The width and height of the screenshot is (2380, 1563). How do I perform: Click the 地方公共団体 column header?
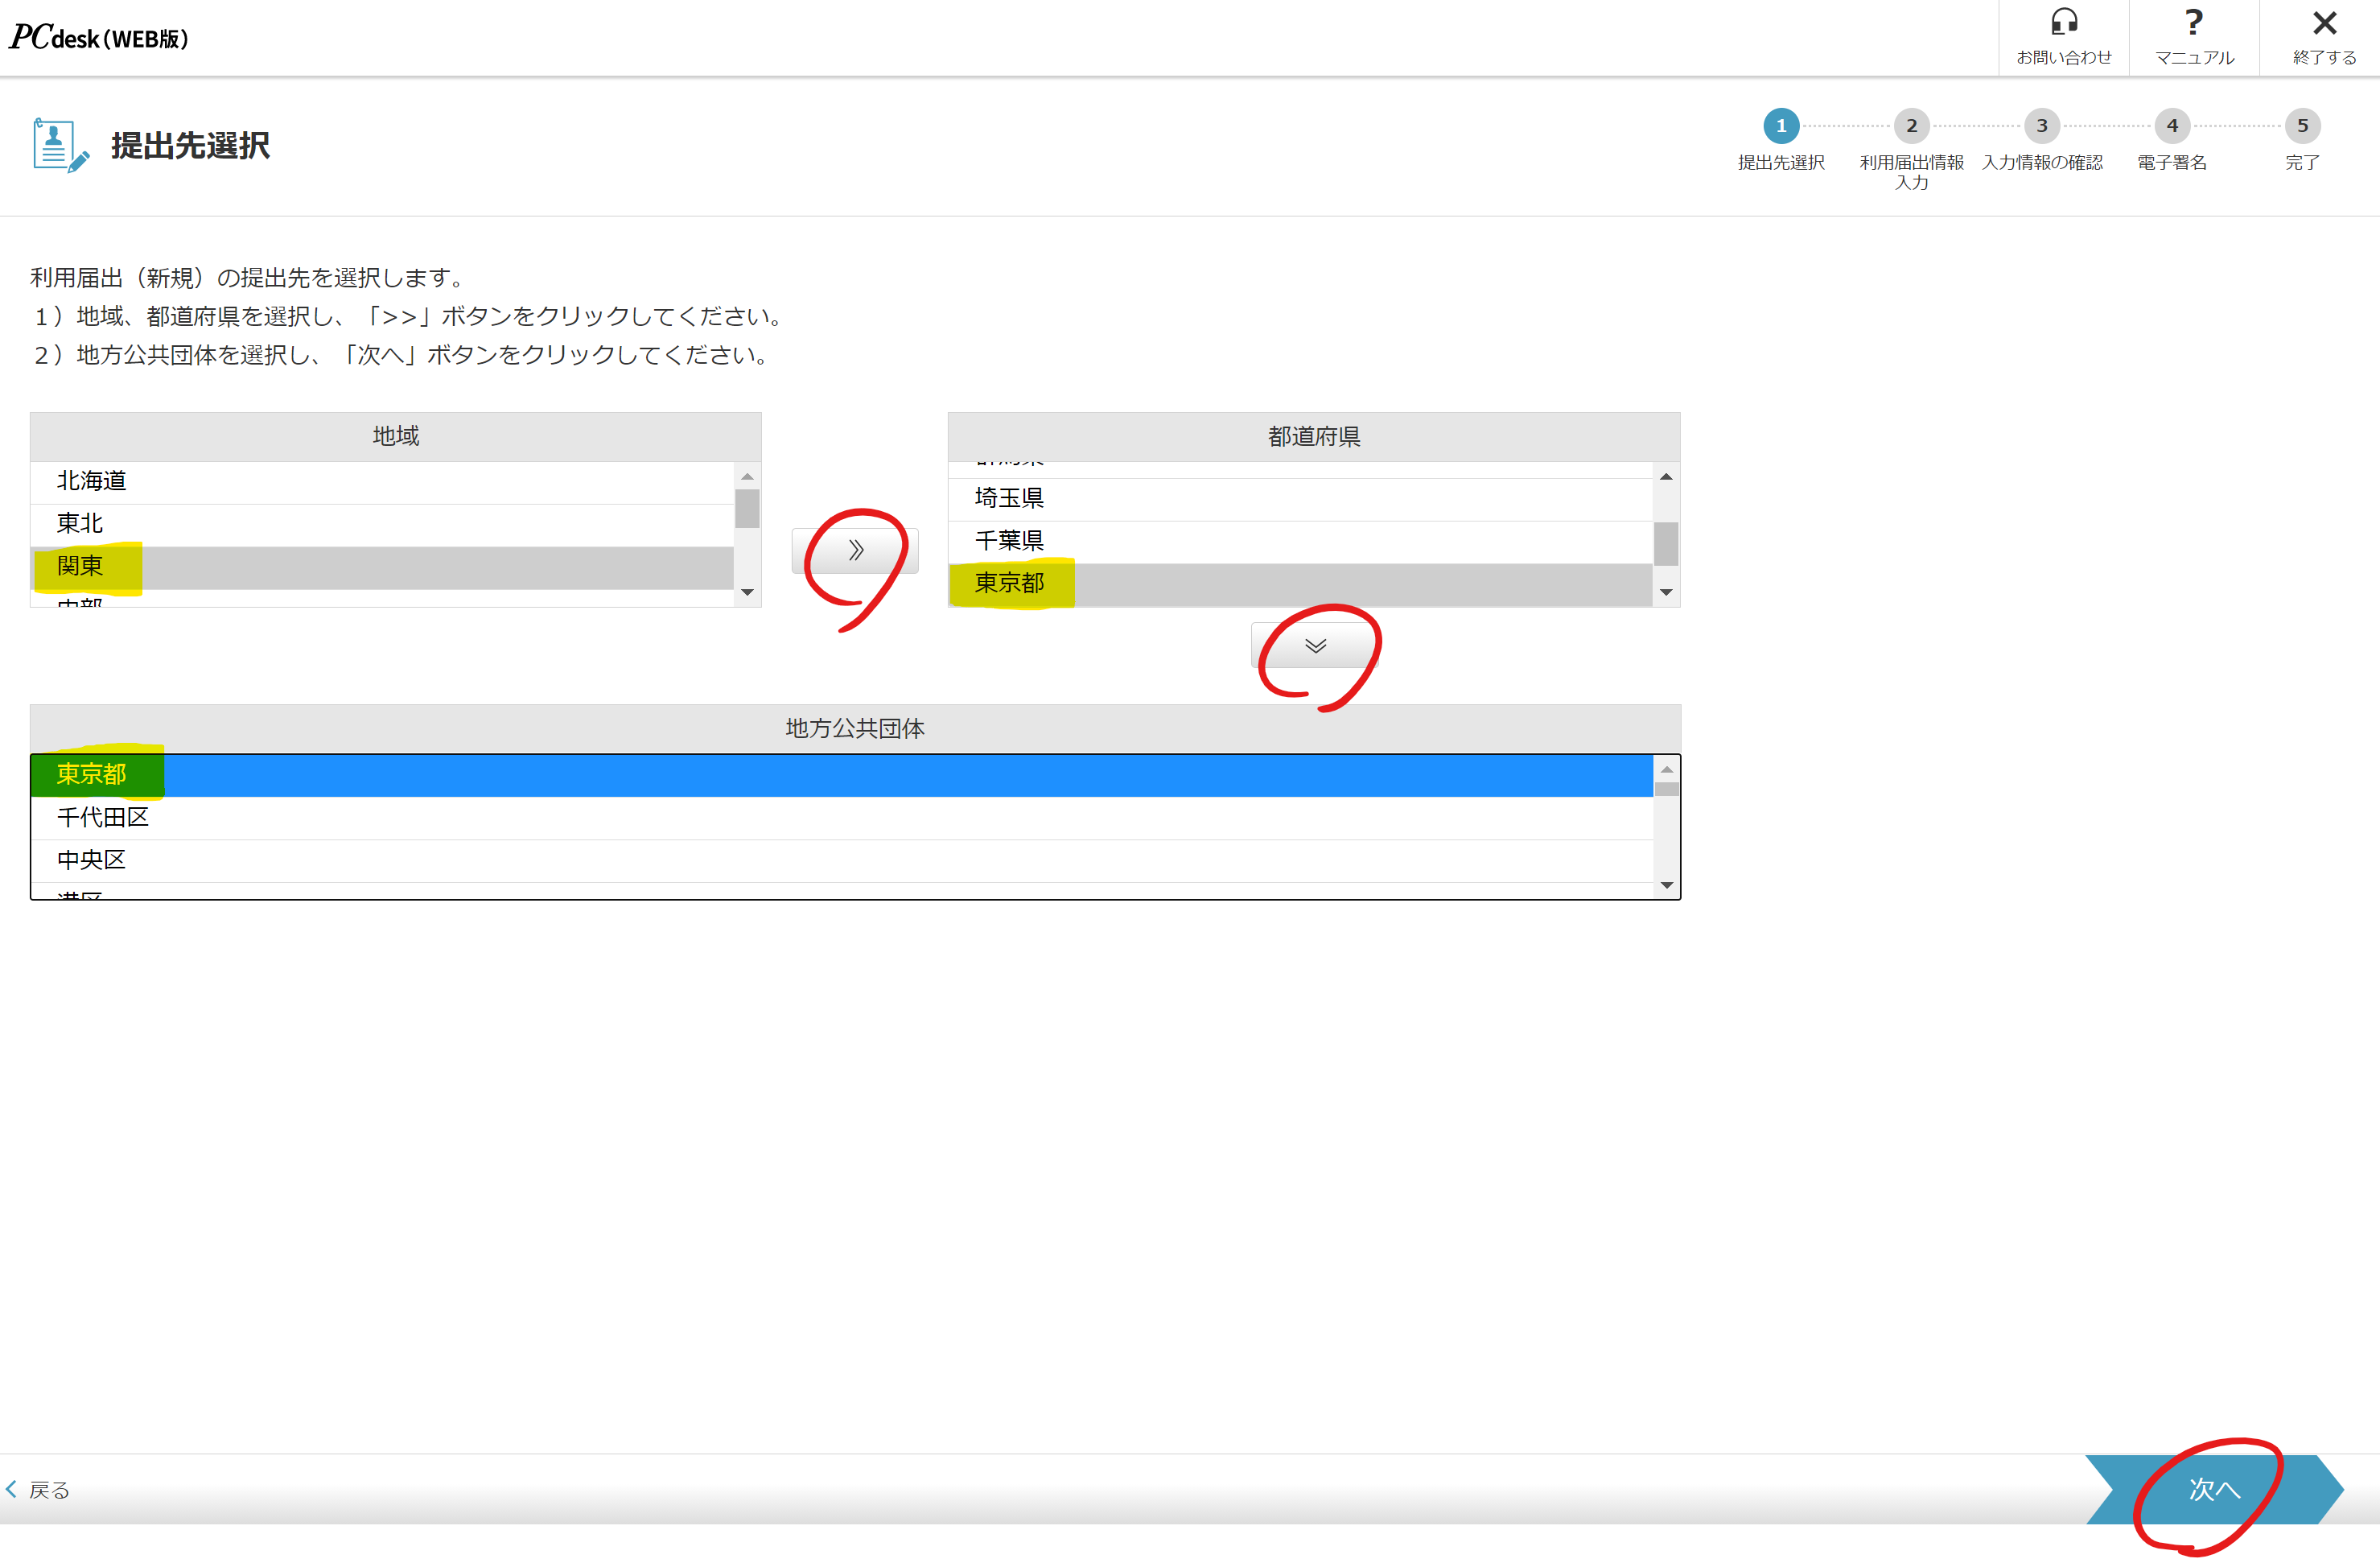pos(855,729)
